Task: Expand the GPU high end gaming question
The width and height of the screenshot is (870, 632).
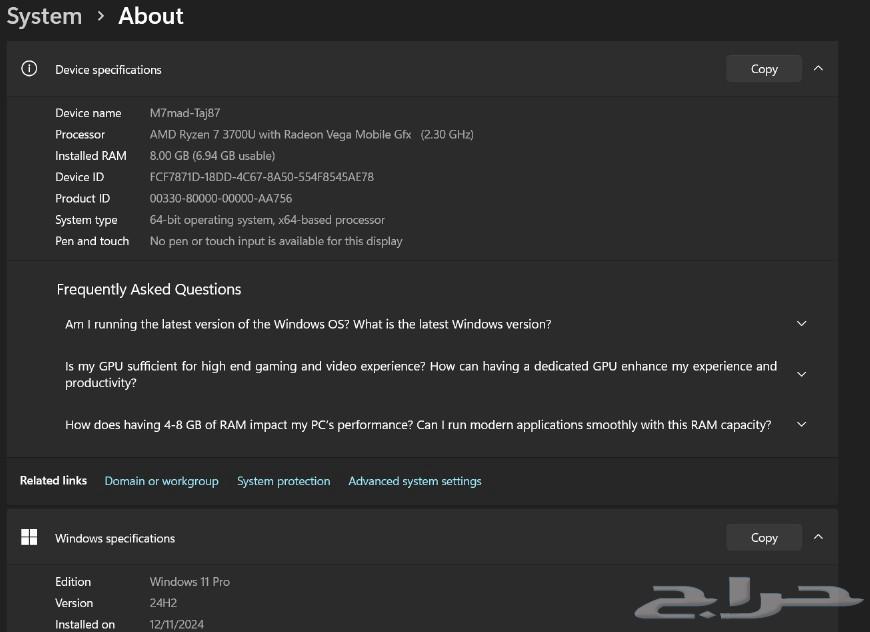Action: 801,374
